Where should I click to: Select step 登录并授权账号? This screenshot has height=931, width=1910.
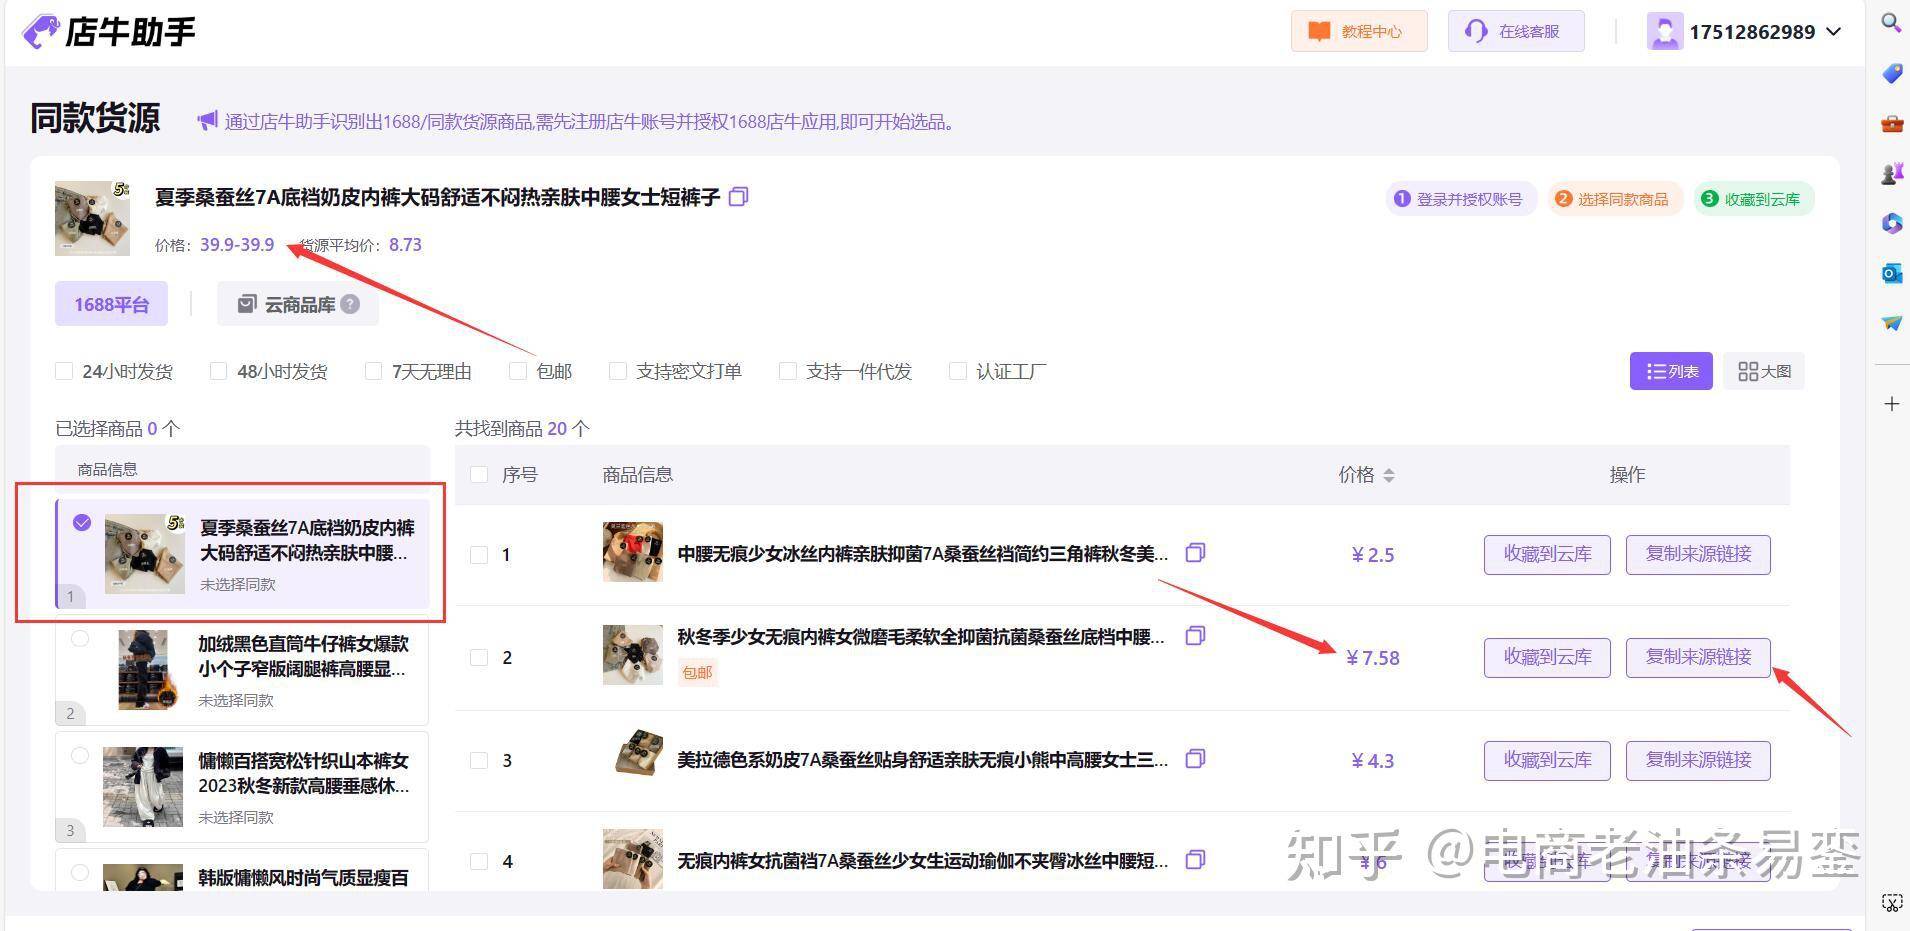pyautogui.click(x=1460, y=199)
